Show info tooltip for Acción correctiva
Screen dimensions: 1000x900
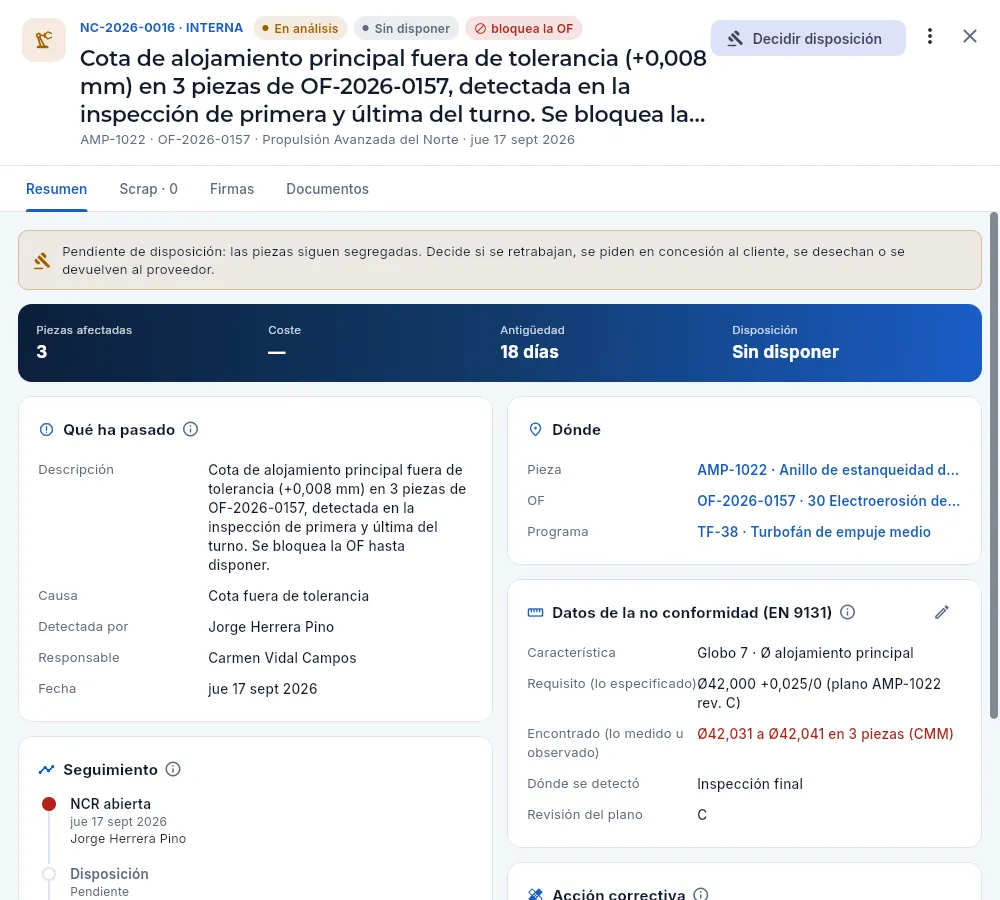coord(701,894)
